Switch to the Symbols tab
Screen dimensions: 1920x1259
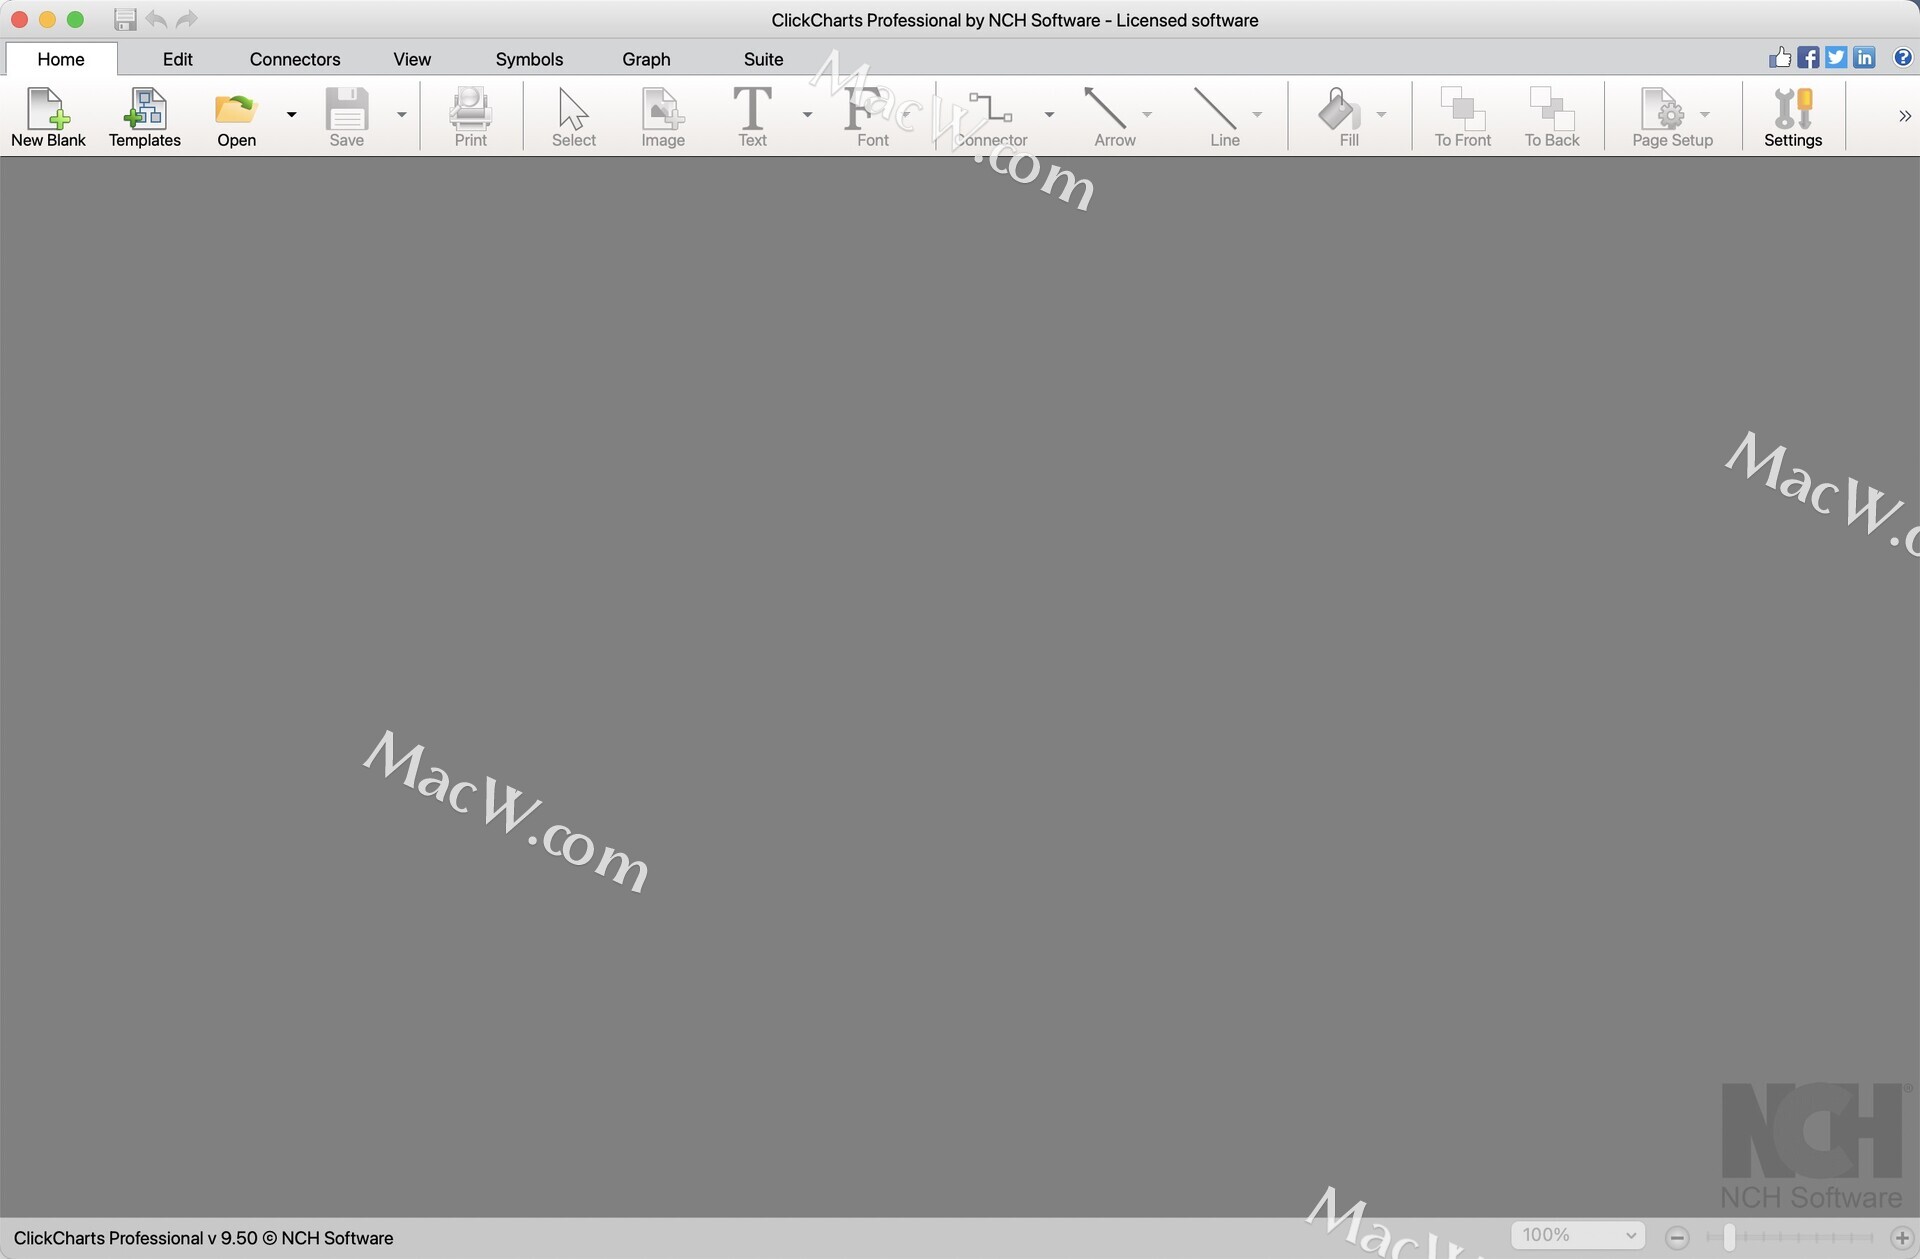pyautogui.click(x=529, y=59)
